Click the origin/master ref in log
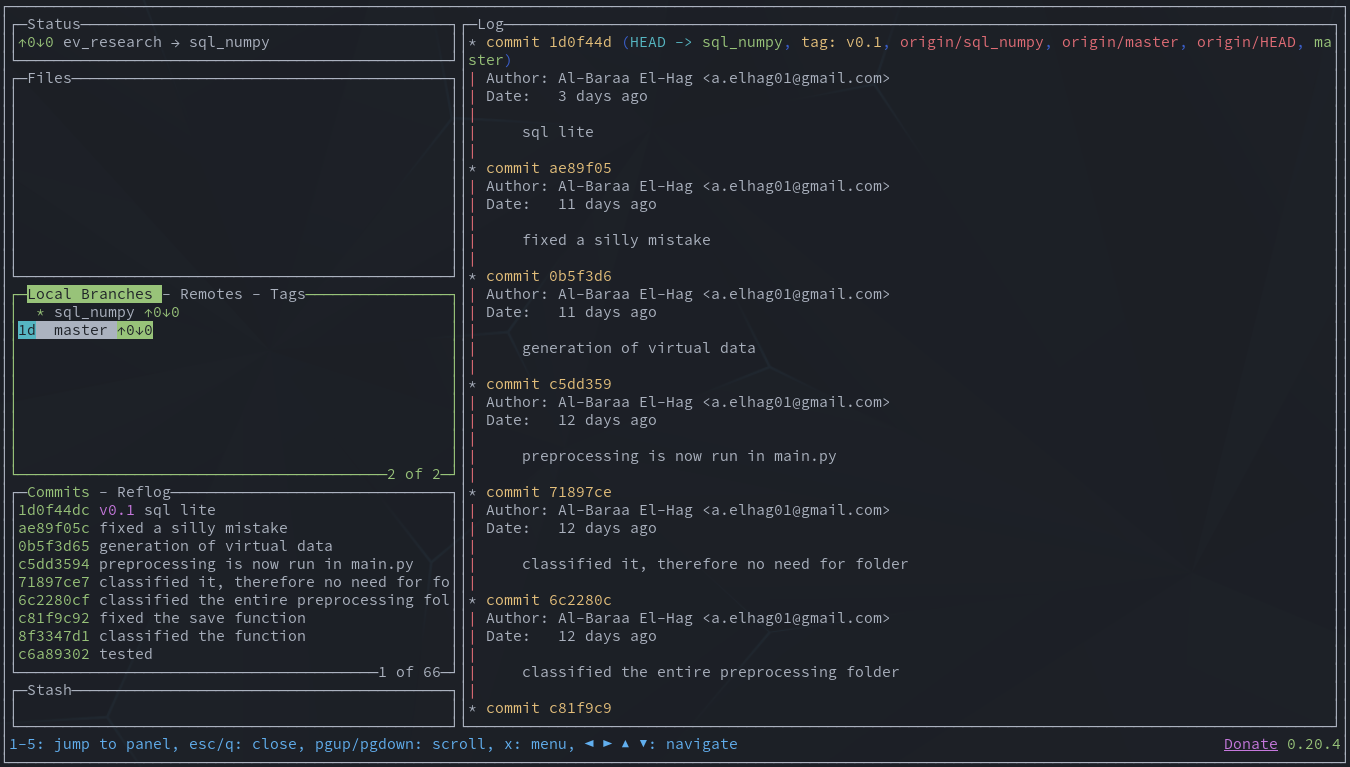 pos(1120,42)
